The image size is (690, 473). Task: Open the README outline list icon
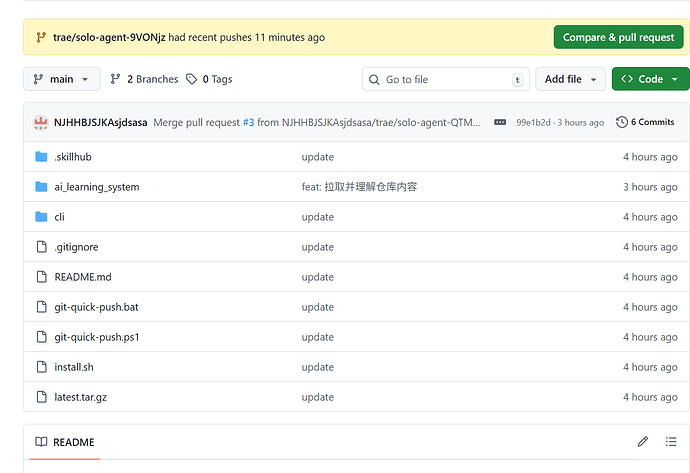pos(671,441)
